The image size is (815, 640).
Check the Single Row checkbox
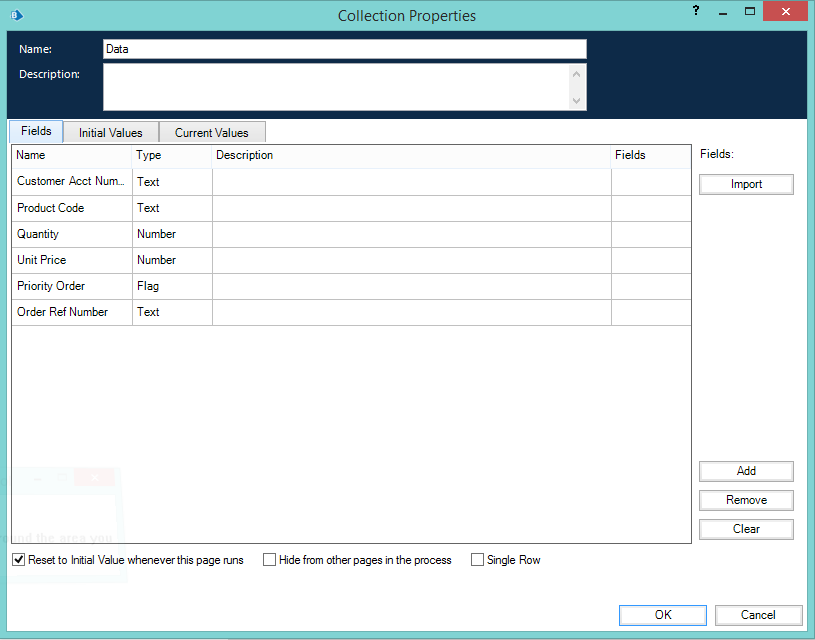478,560
